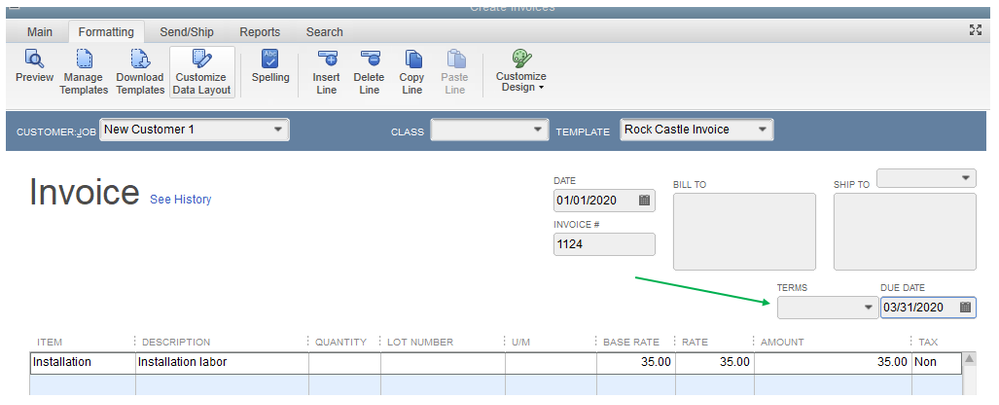
Task: Click the Rate cell of Installation row
Action: click(715, 362)
